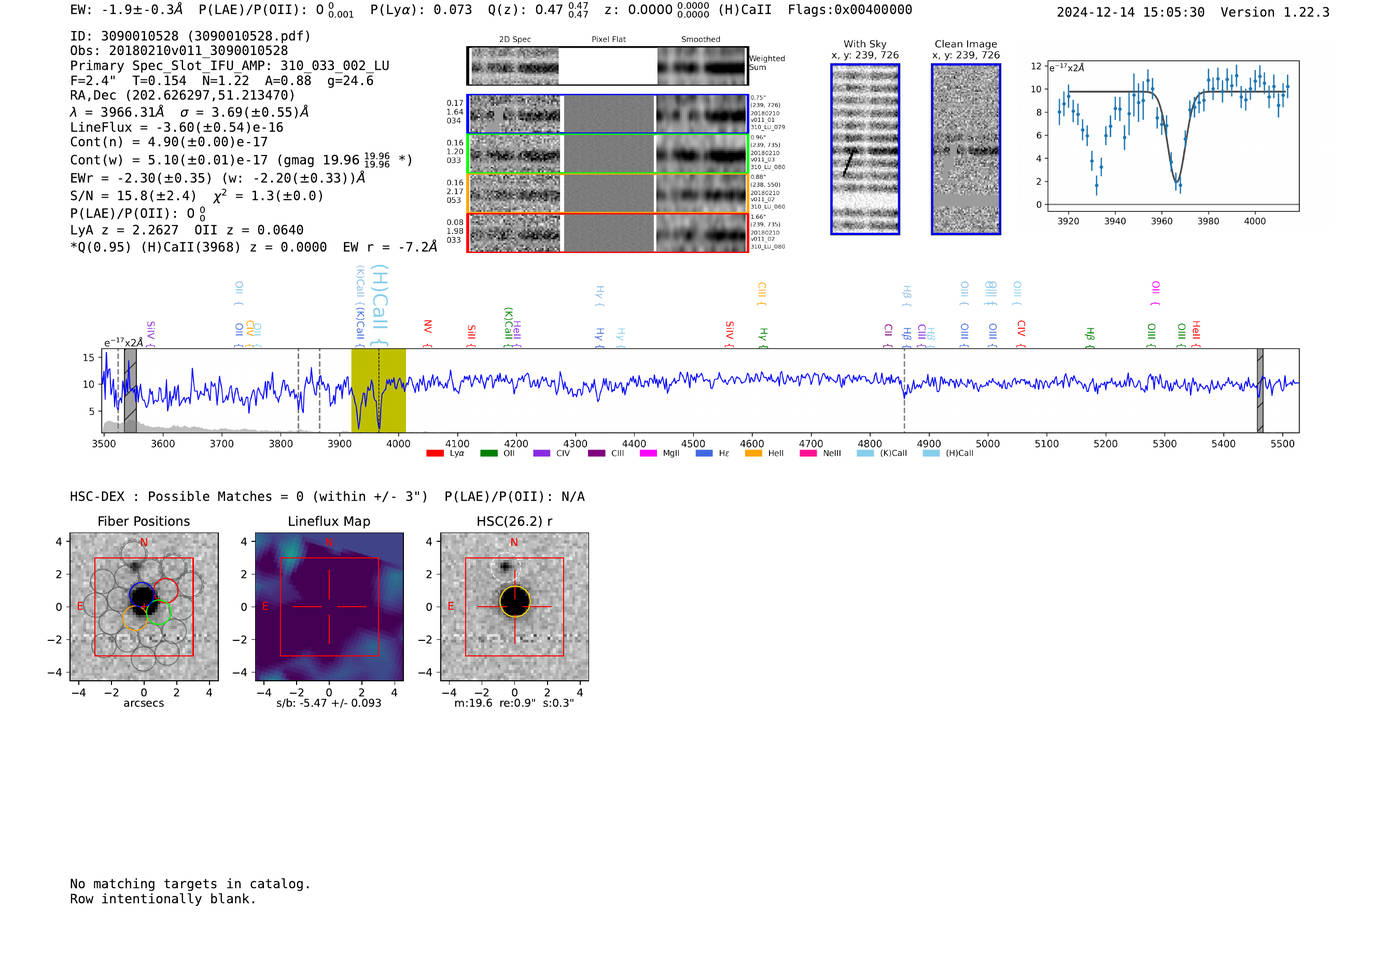Click the S/N = 15.8(±2.4) value
This screenshot has height=953, width=1400.
[133, 196]
